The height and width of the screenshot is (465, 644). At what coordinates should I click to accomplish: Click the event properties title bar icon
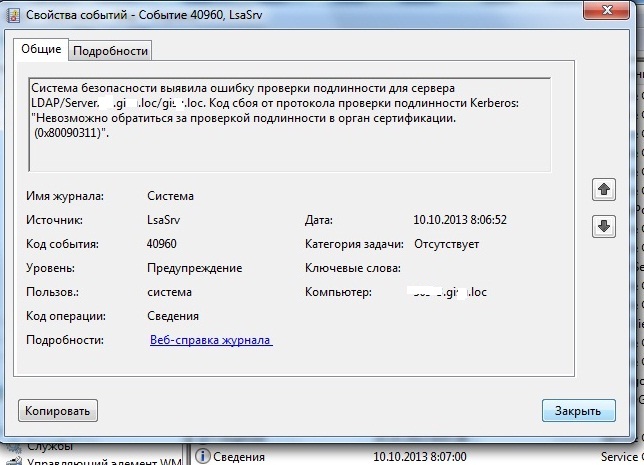pyautogui.click(x=14, y=15)
